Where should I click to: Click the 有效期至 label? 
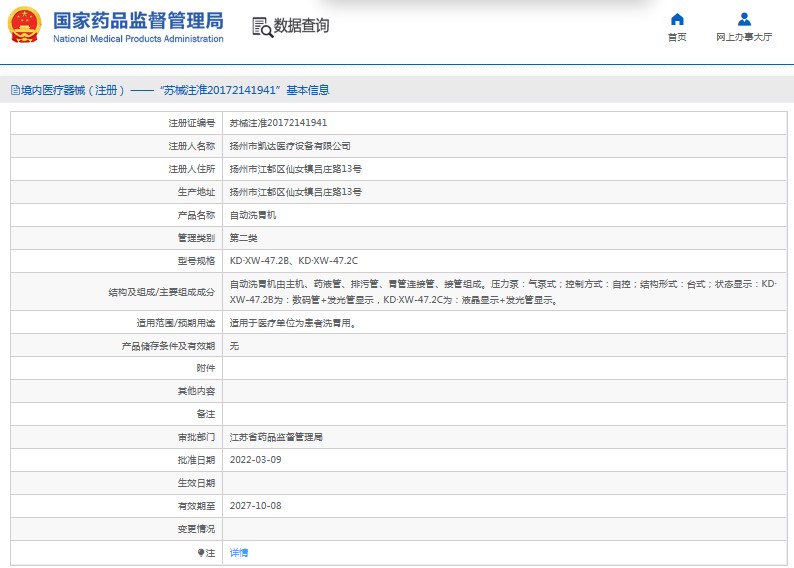[196, 506]
